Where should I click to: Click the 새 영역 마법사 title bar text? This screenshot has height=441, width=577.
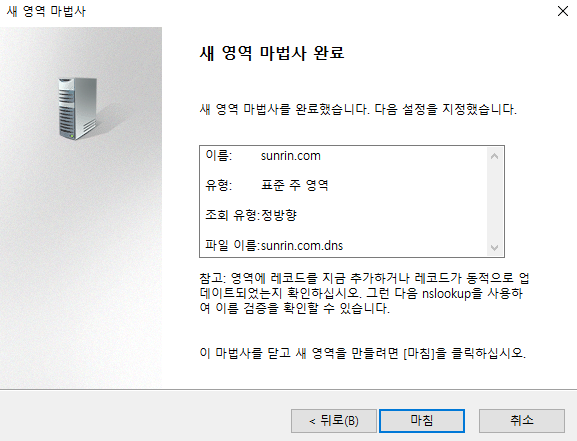pyautogui.click(x=46, y=11)
